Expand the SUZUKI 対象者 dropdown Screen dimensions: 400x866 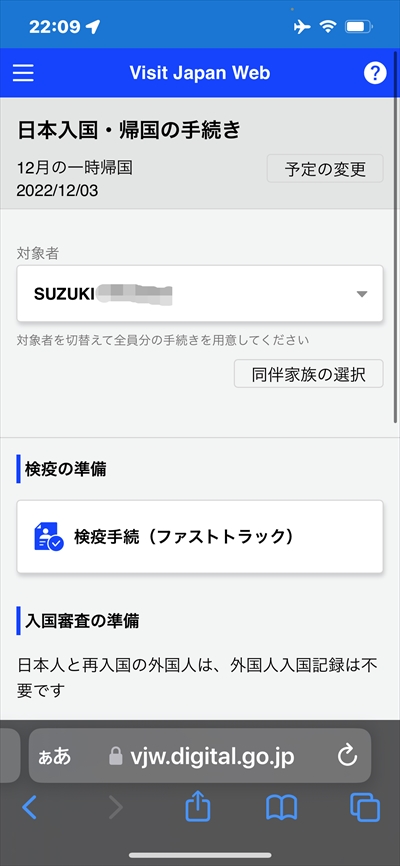pyautogui.click(x=200, y=294)
